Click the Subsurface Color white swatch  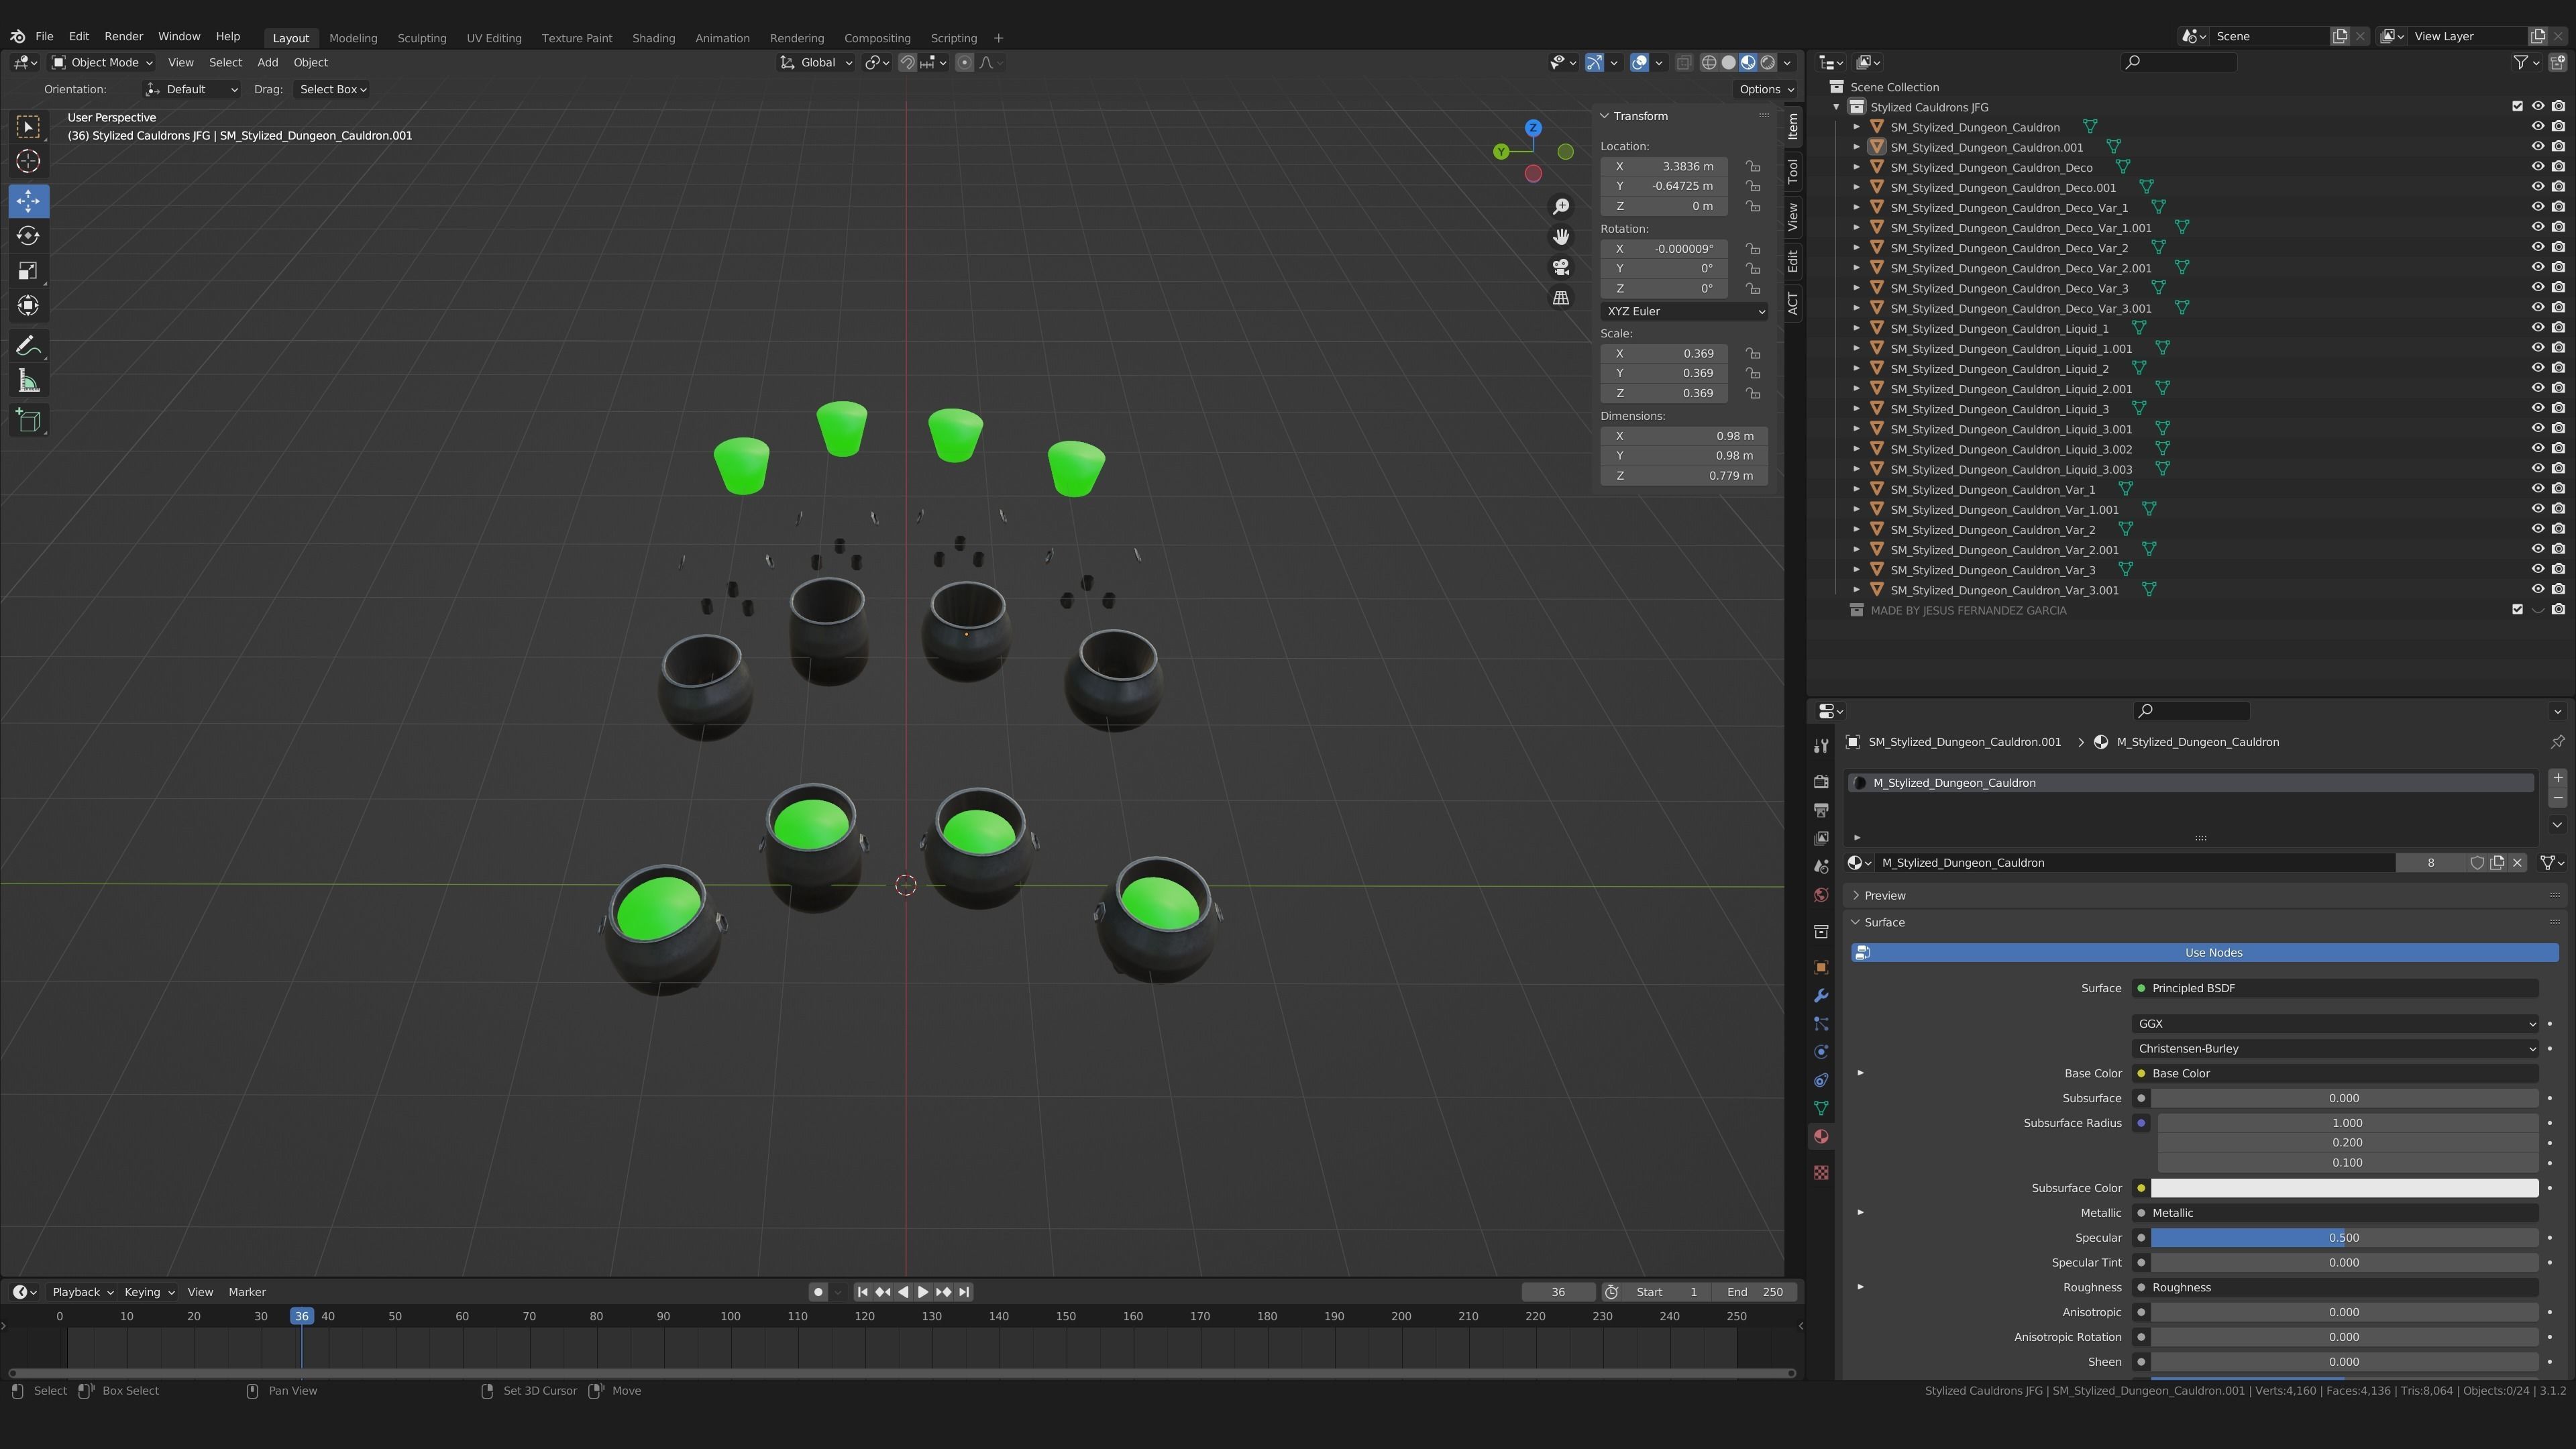click(x=2343, y=1188)
